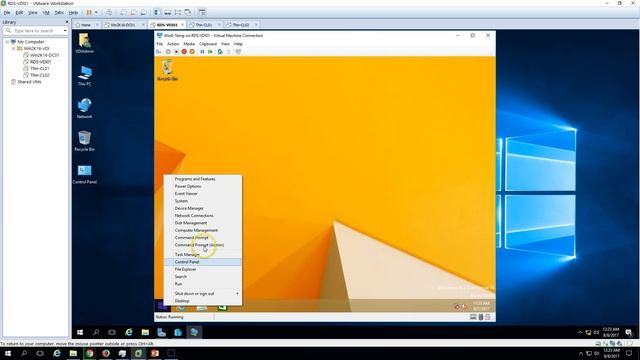Select Shared VMs in the Library tree

coord(26,82)
